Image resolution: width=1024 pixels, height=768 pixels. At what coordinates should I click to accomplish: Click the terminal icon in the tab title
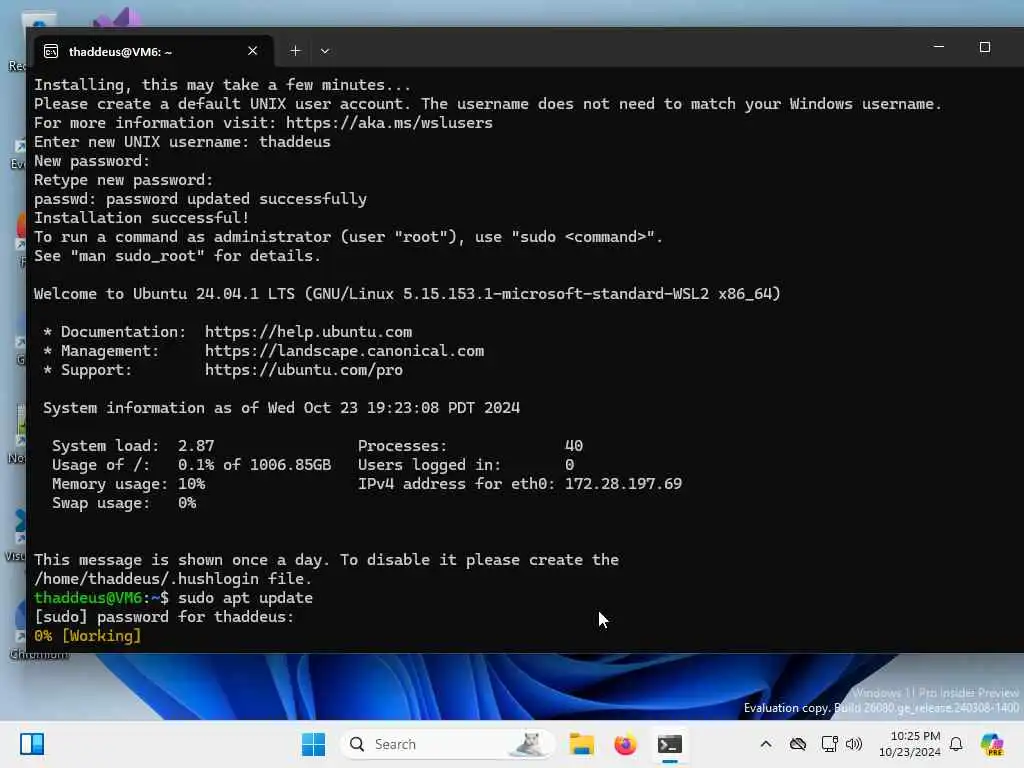[x=51, y=52]
